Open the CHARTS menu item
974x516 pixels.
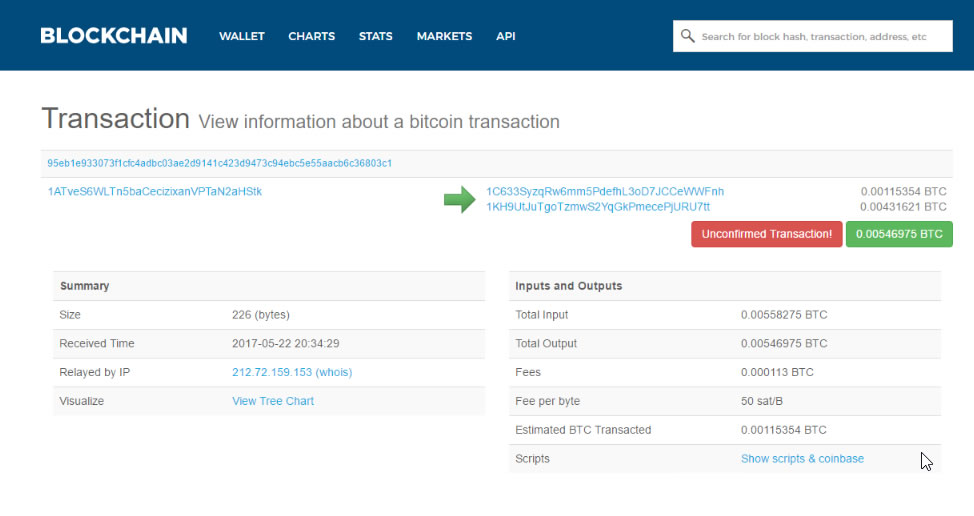tap(311, 37)
